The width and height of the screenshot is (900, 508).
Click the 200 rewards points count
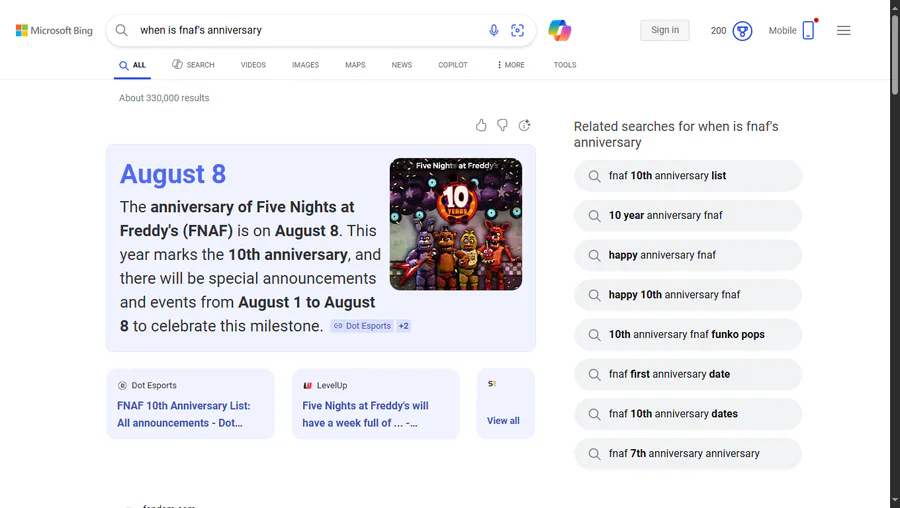(x=718, y=30)
